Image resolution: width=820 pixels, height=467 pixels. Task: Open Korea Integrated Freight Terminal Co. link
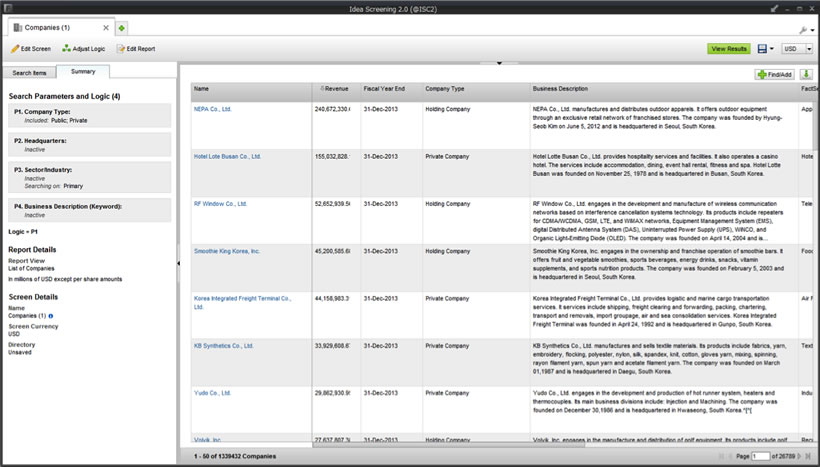point(243,303)
